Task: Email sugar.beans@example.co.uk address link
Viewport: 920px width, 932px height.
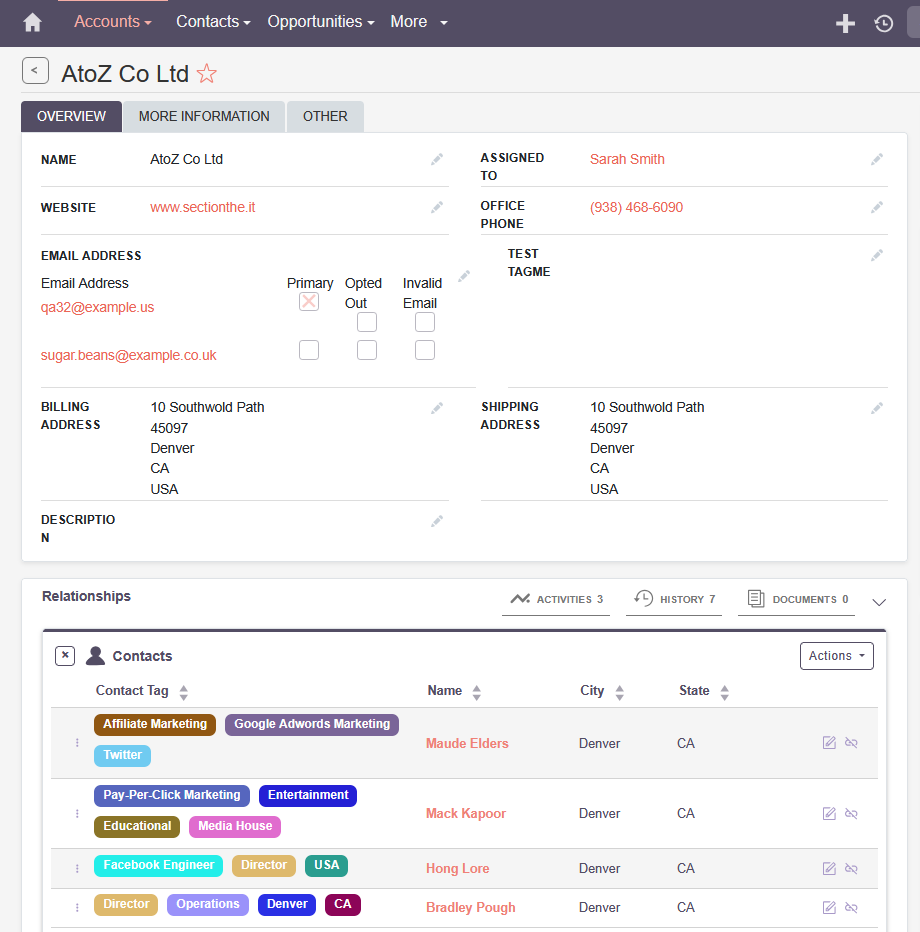Action: point(128,355)
